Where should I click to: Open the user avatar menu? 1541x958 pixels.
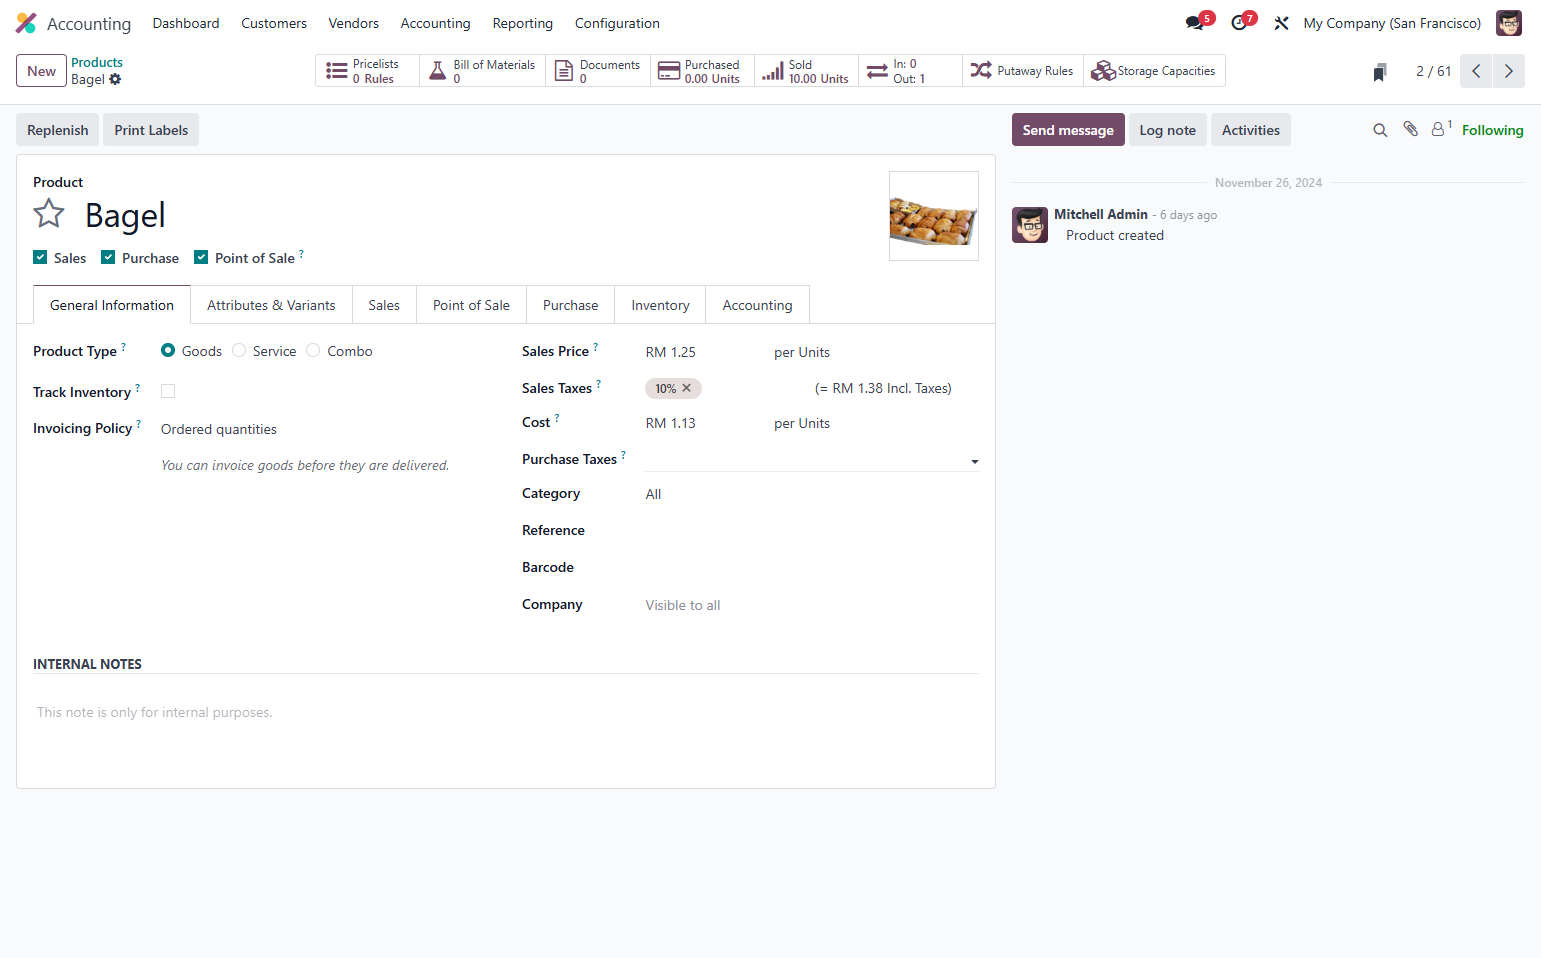click(1508, 23)
